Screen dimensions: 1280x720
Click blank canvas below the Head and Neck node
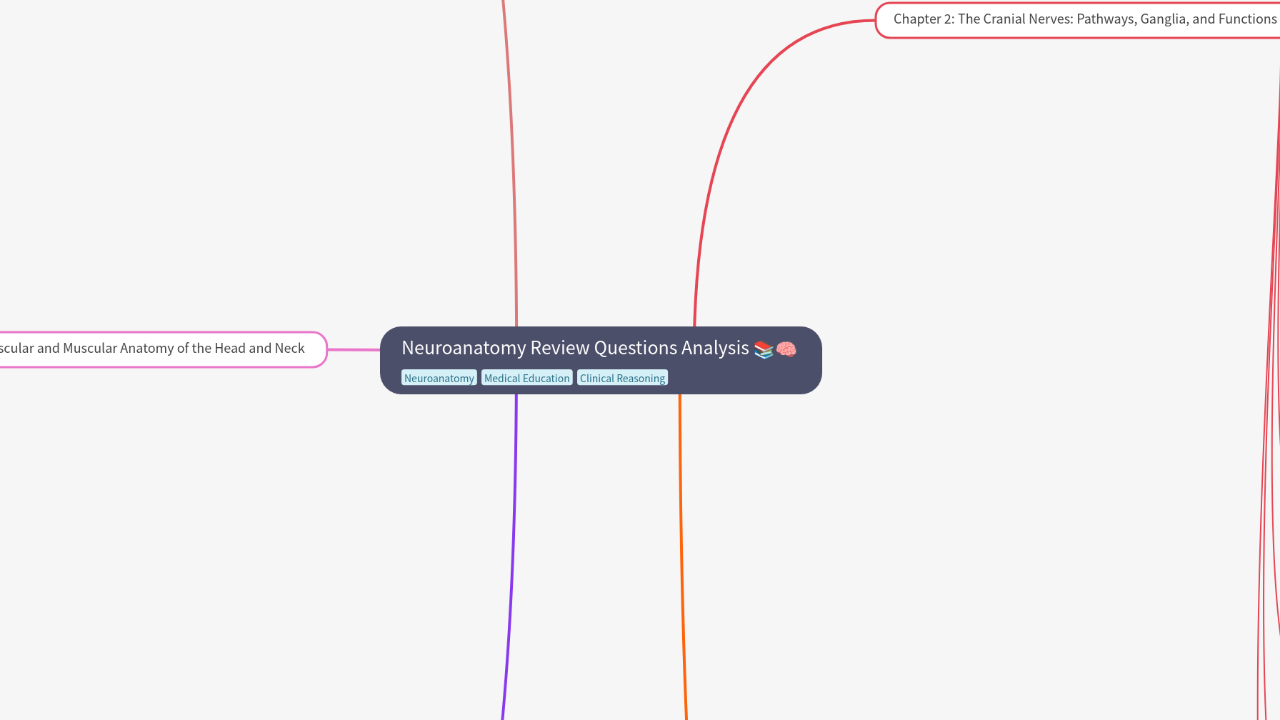(x=160, y=500)
